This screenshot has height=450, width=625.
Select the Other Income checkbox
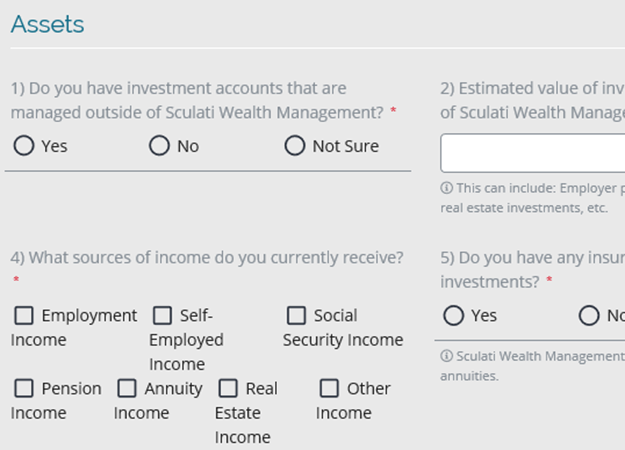click(x=329, y=388)
